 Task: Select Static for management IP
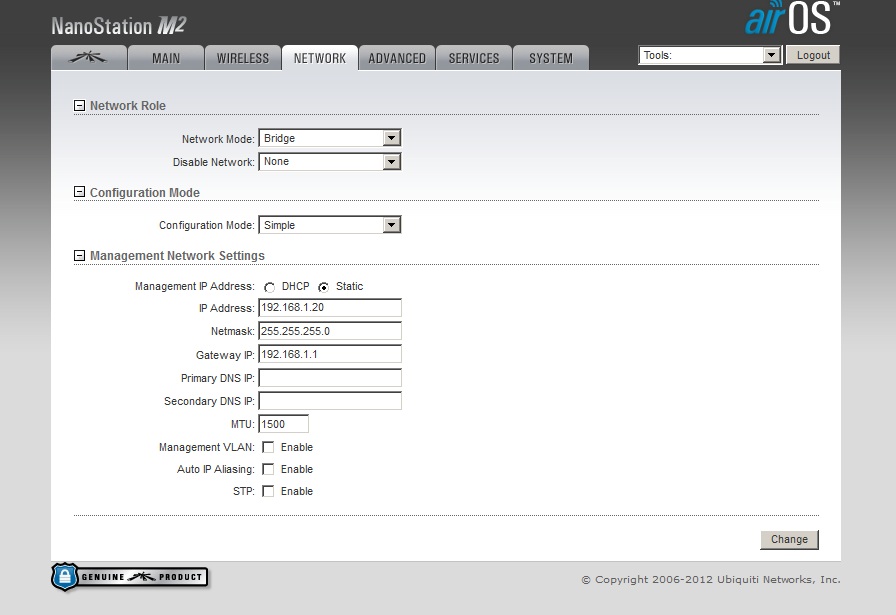point(323,287)
